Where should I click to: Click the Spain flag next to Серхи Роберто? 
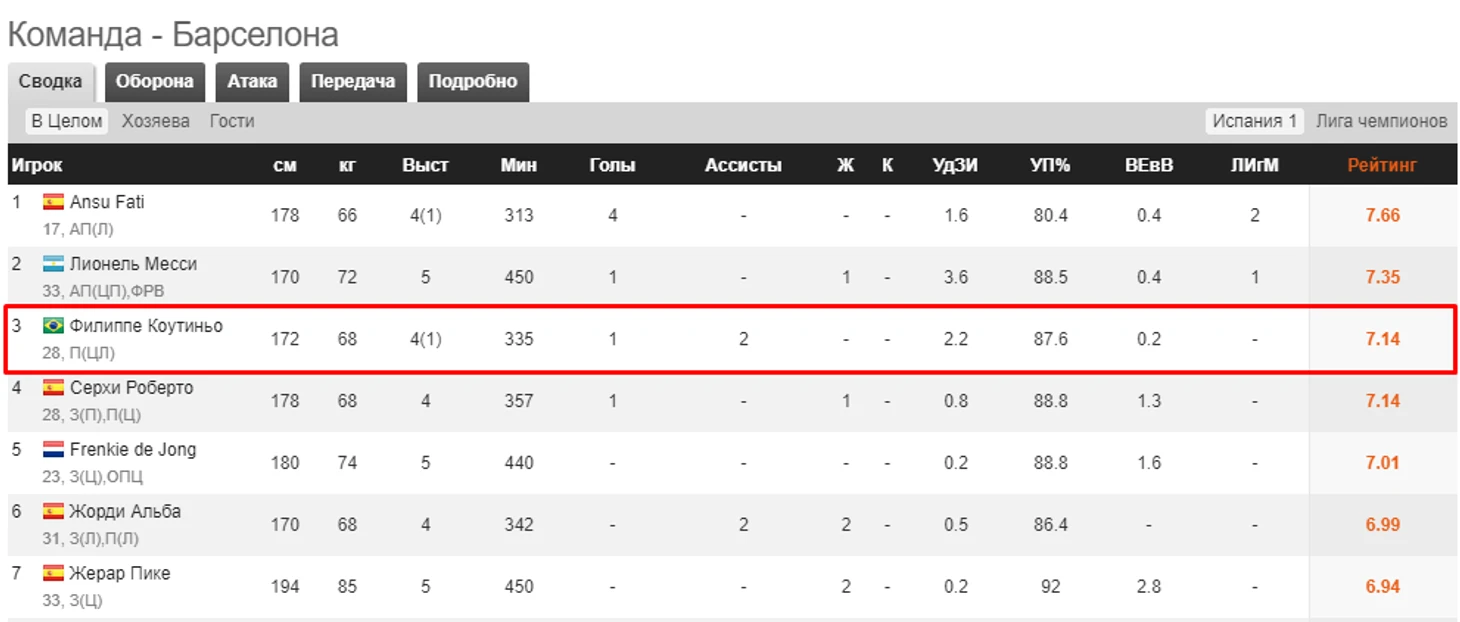coord(53,388)
